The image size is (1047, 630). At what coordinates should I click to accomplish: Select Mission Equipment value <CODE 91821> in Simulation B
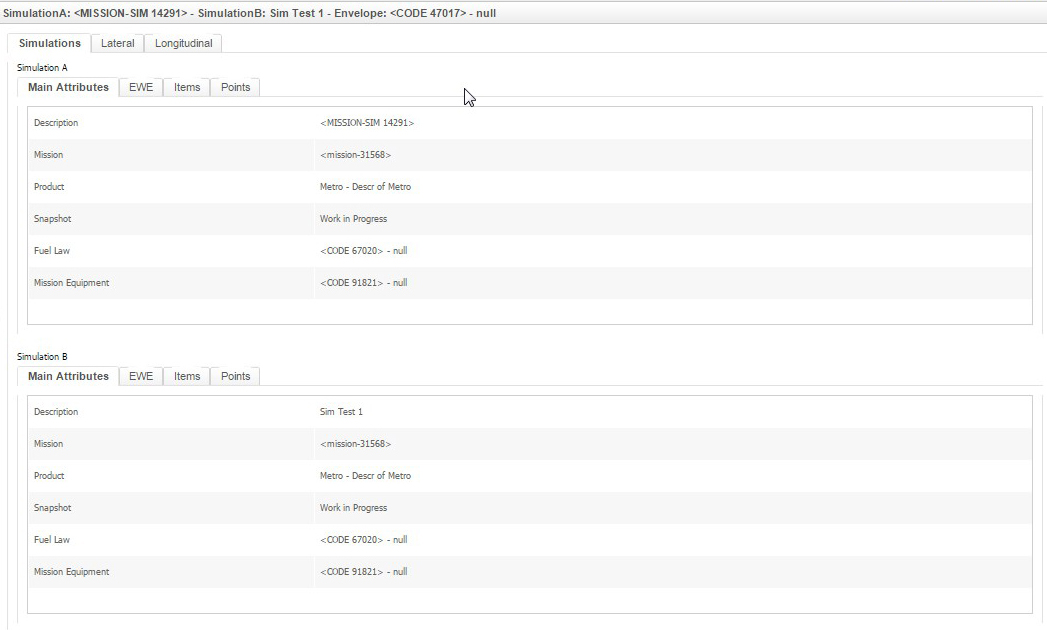[x=363, y=572]
